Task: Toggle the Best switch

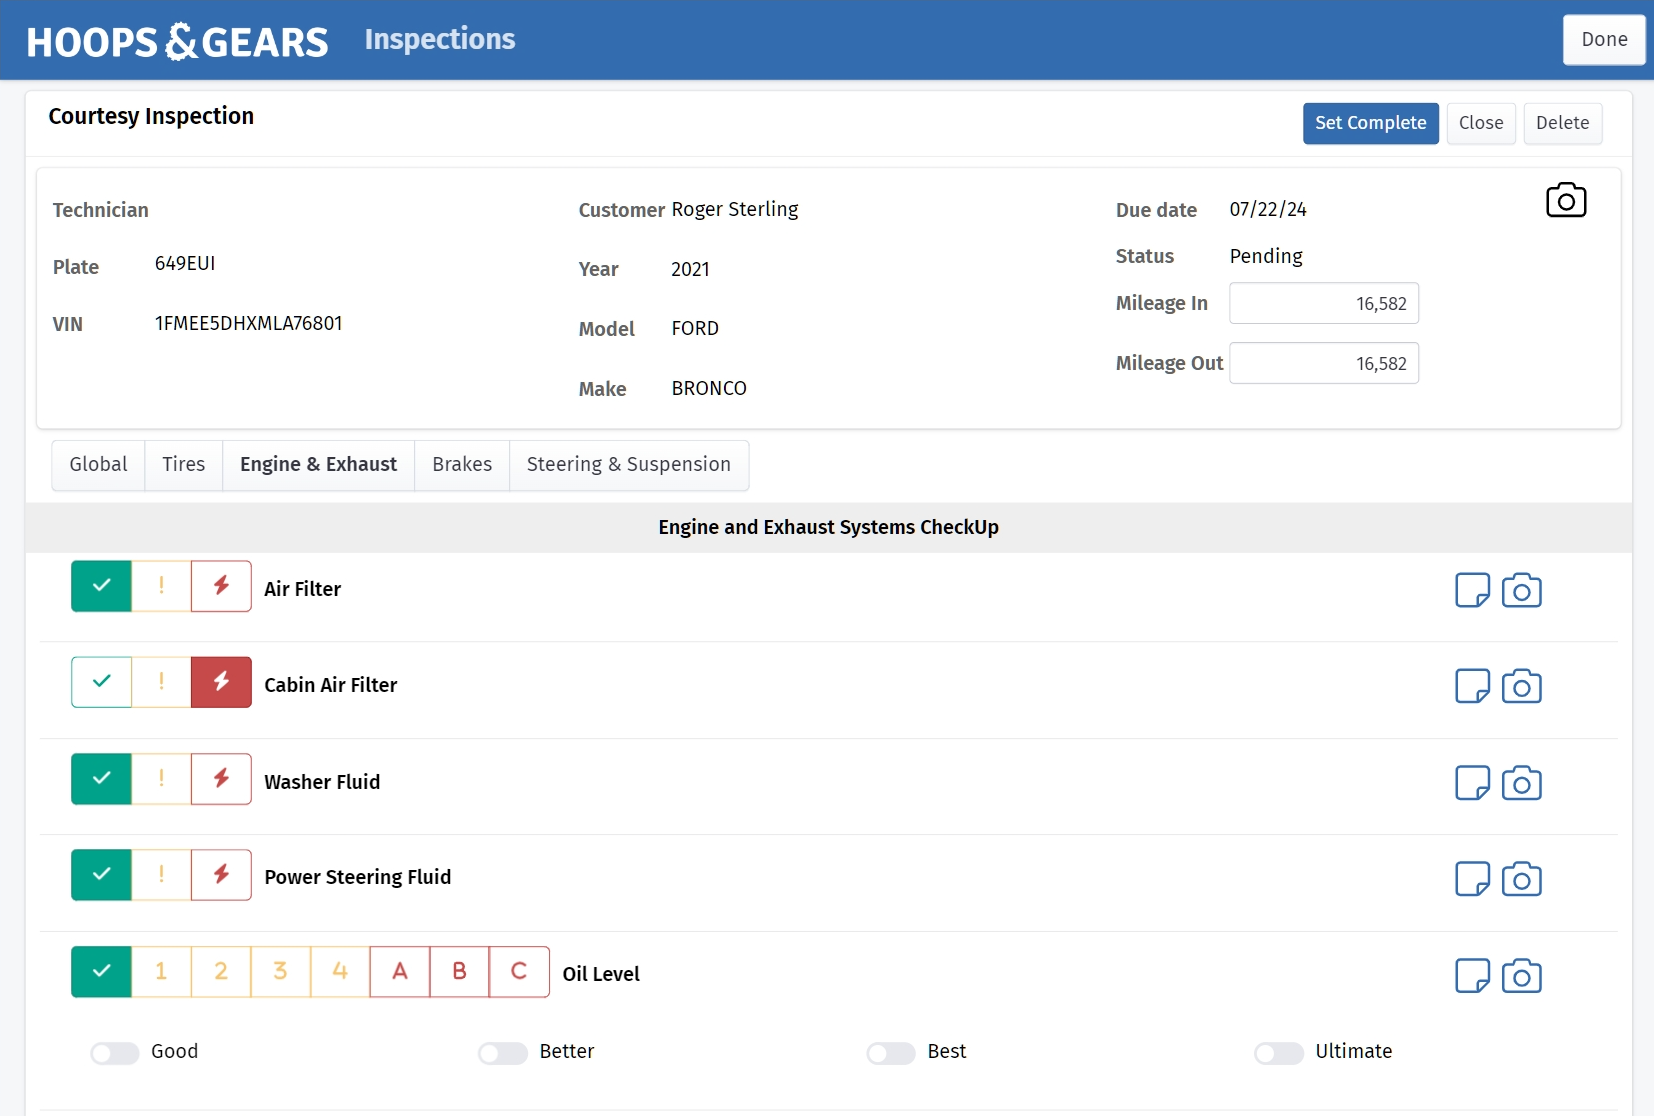Action: tap(891, 1053)
